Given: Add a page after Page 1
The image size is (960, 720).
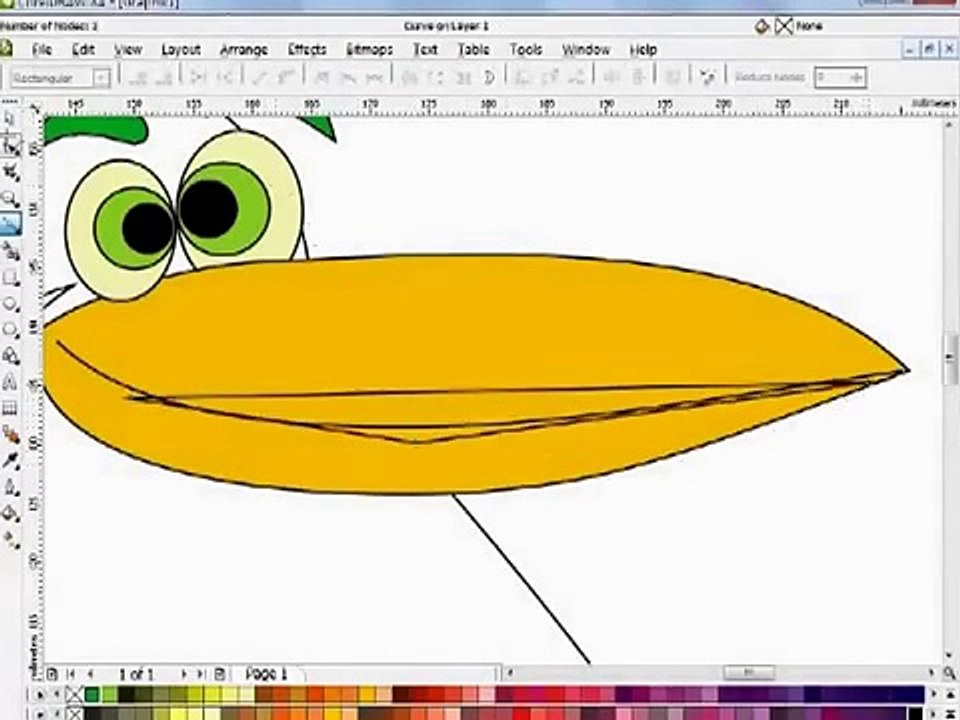Looking at the screenshot, I should tap(220, 674).
